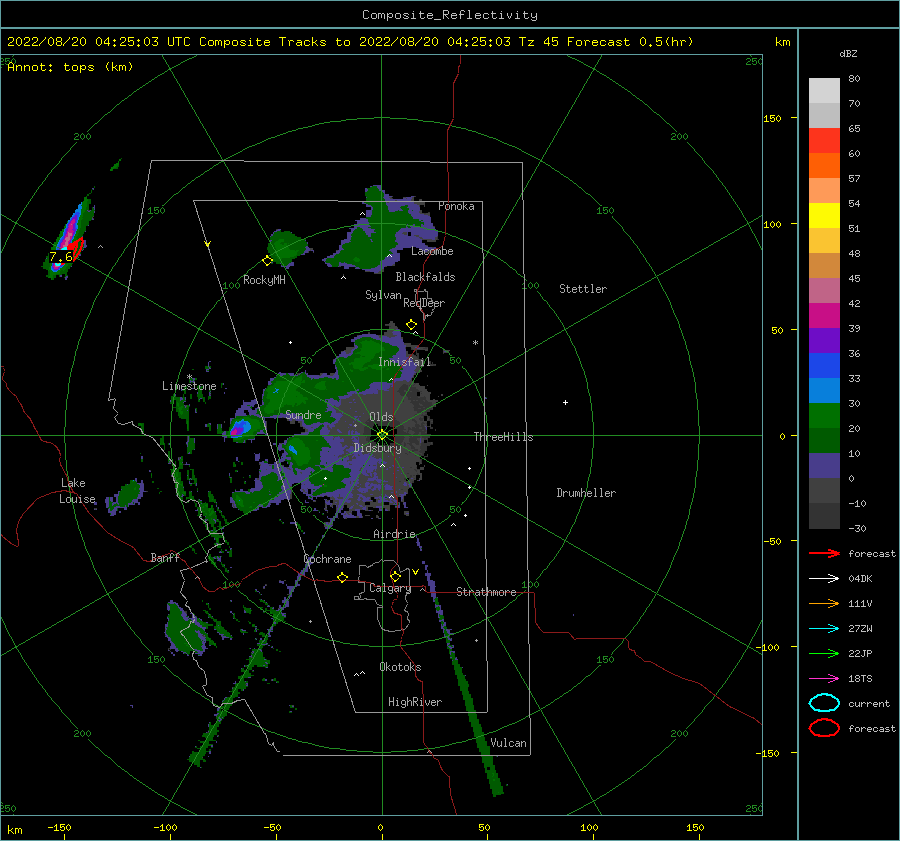The height and width of the screenshot is (841, 900).
Task: Click the 'Annot: tops (km)' annotation text
Action: (x=70, y=67)
